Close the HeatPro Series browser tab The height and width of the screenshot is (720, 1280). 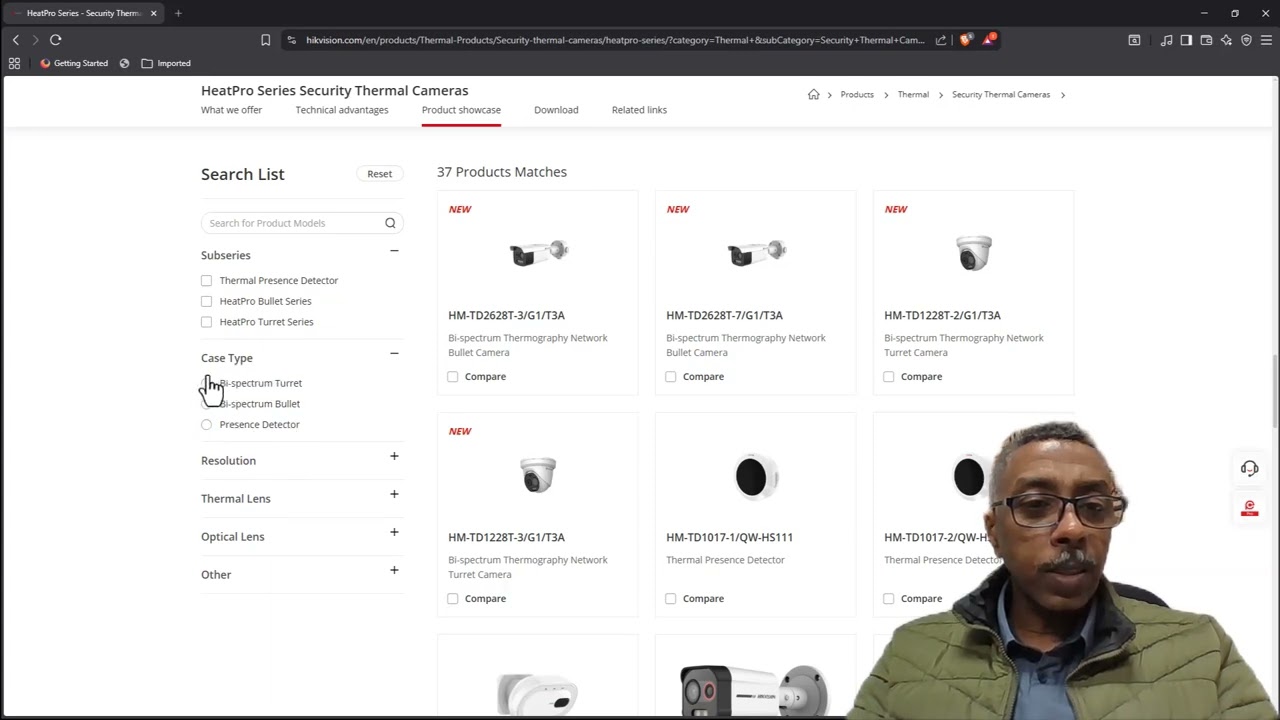[x=153, y=13]
